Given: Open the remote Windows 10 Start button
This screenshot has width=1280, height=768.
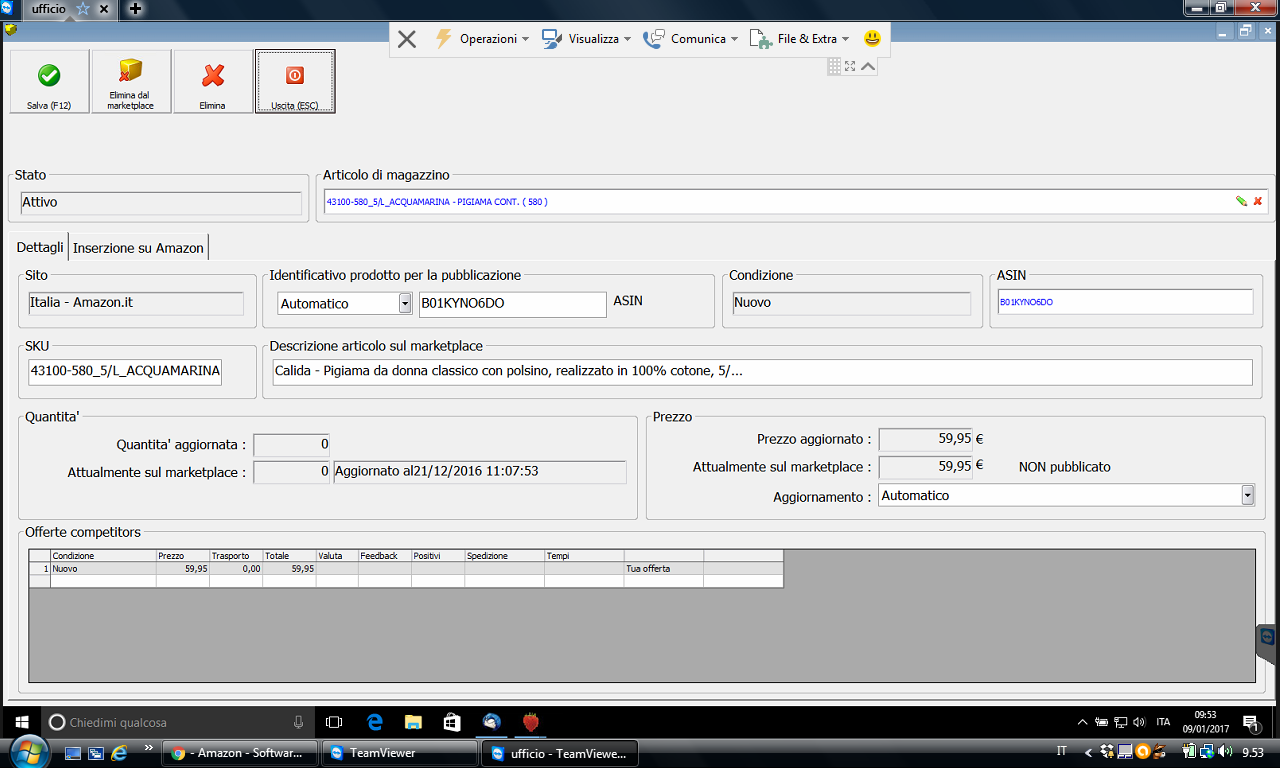Looking at the screenshot, I should (x=22, y=722).
